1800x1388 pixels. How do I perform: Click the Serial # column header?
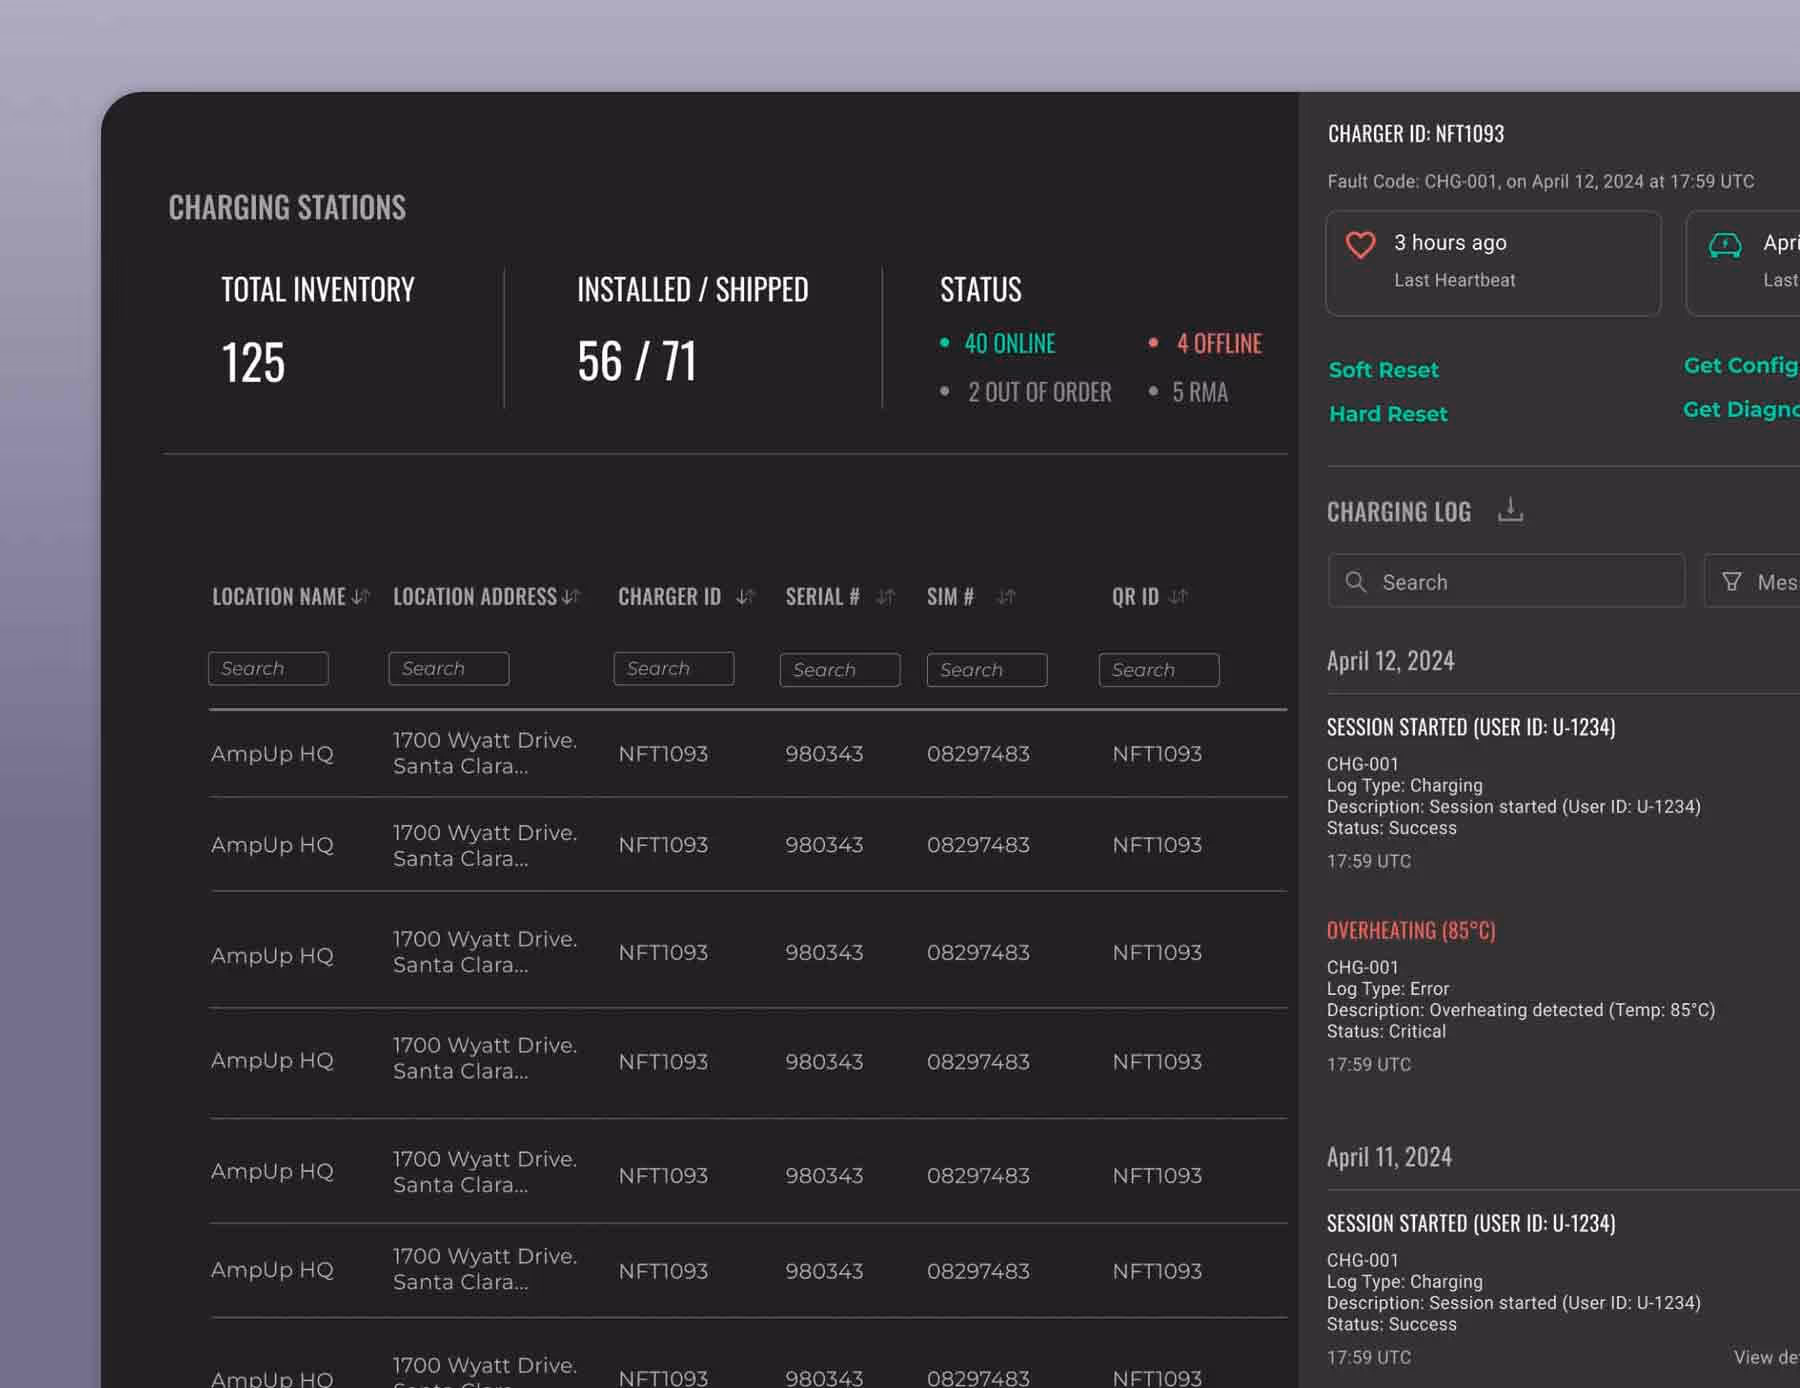pos(822,597)
